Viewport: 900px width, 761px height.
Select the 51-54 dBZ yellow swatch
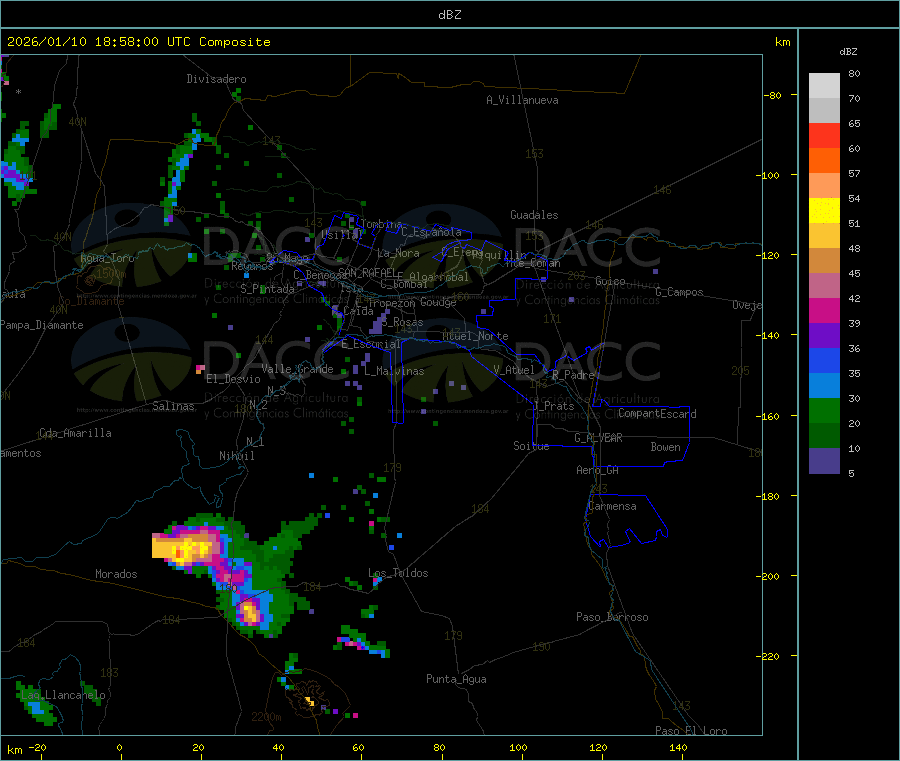click(824, 210)
